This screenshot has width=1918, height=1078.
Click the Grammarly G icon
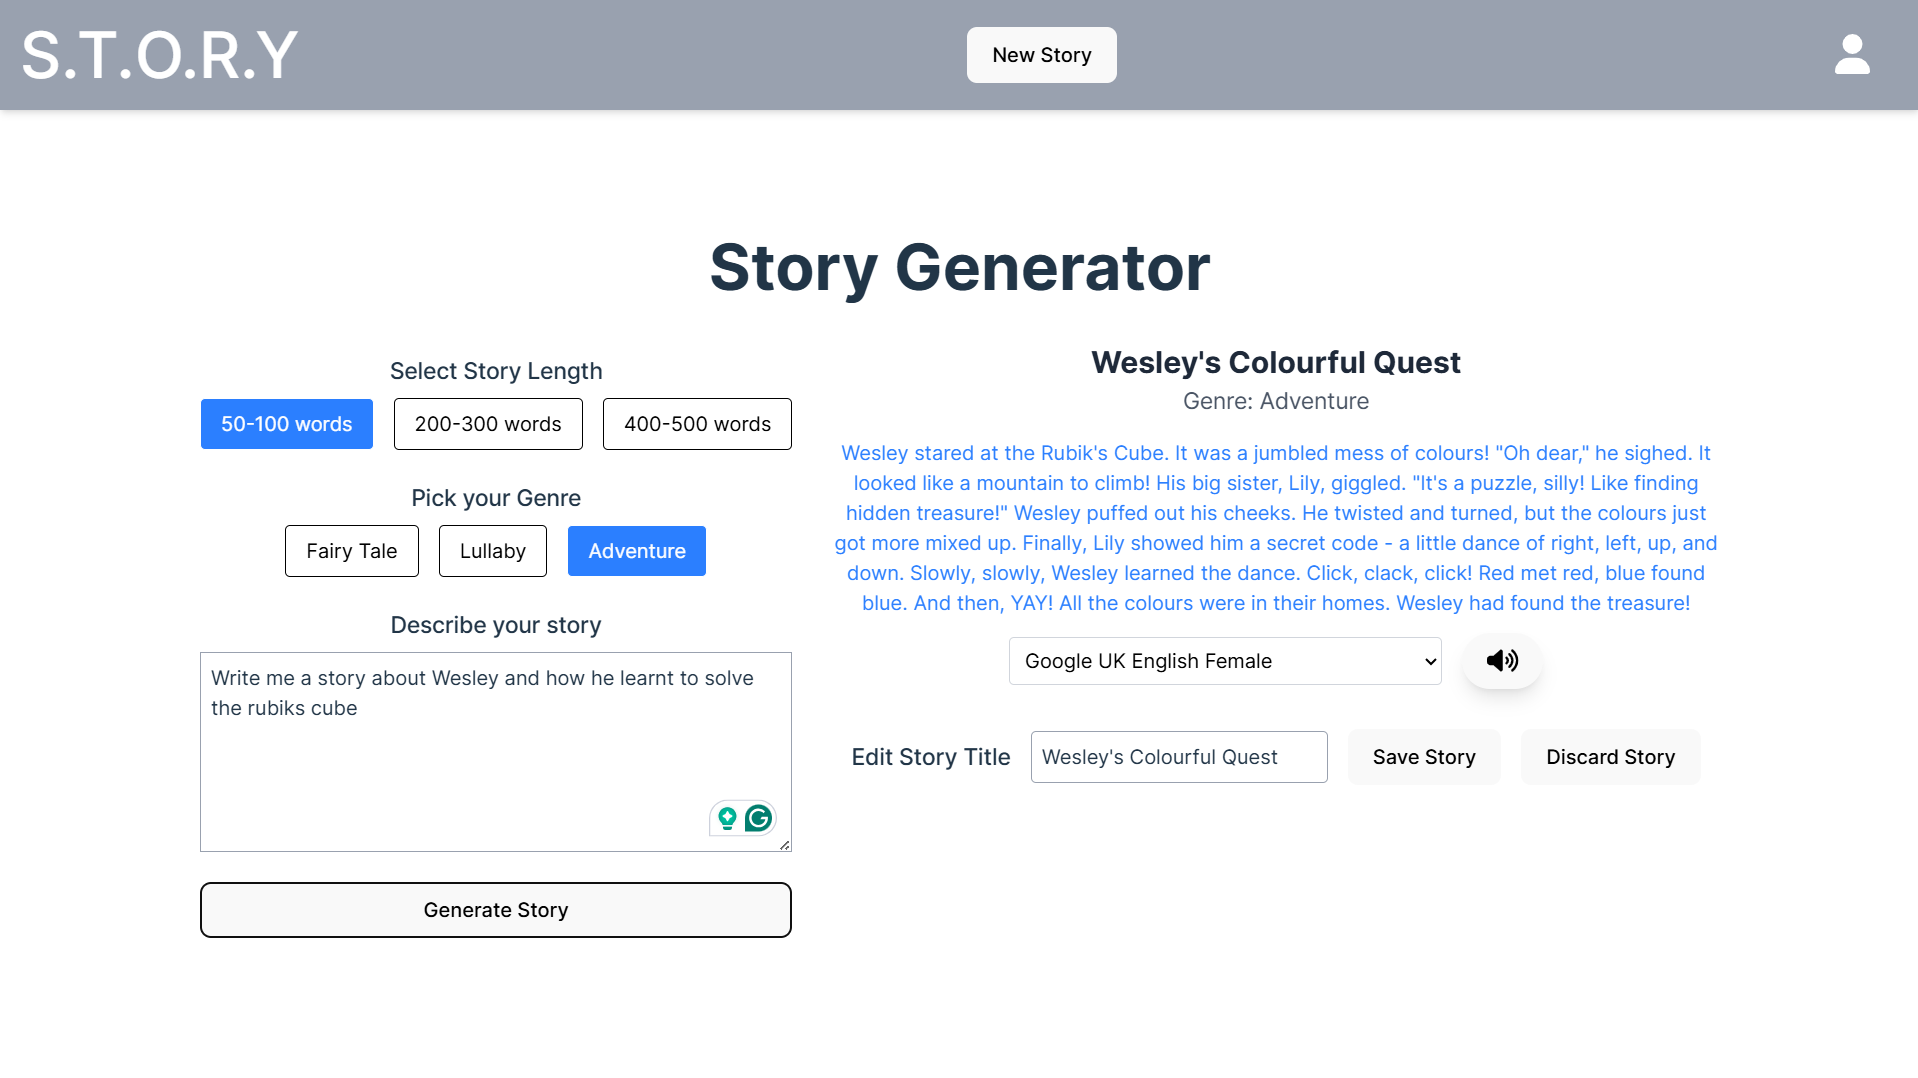click(759, 818)
